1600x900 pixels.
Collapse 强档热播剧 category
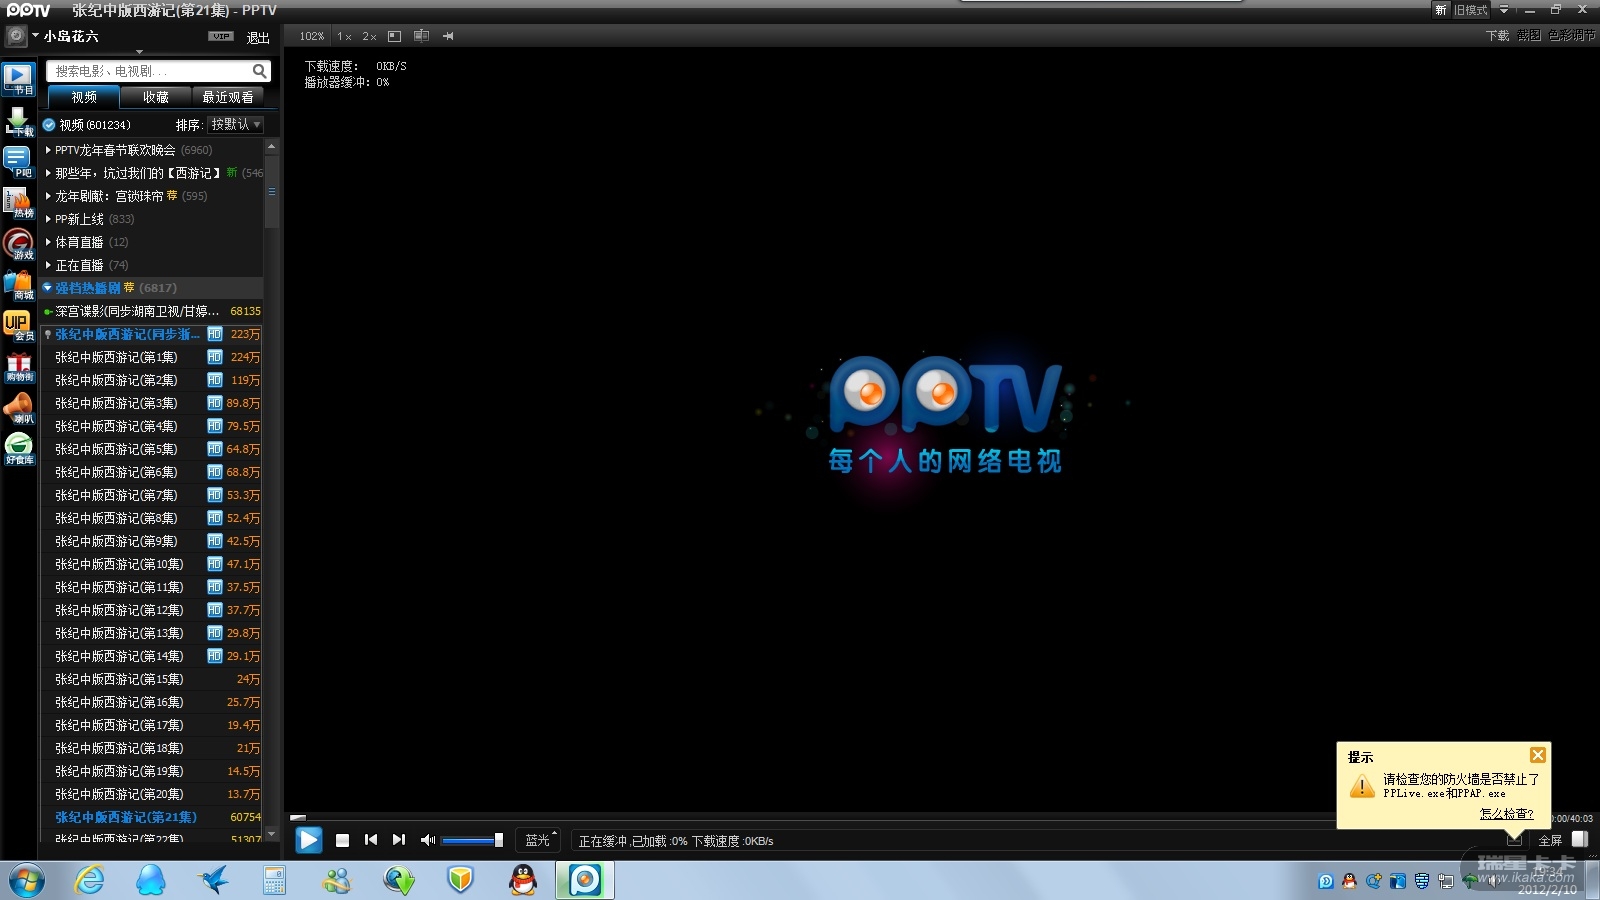pyautogui.click(x=47, y=288)
